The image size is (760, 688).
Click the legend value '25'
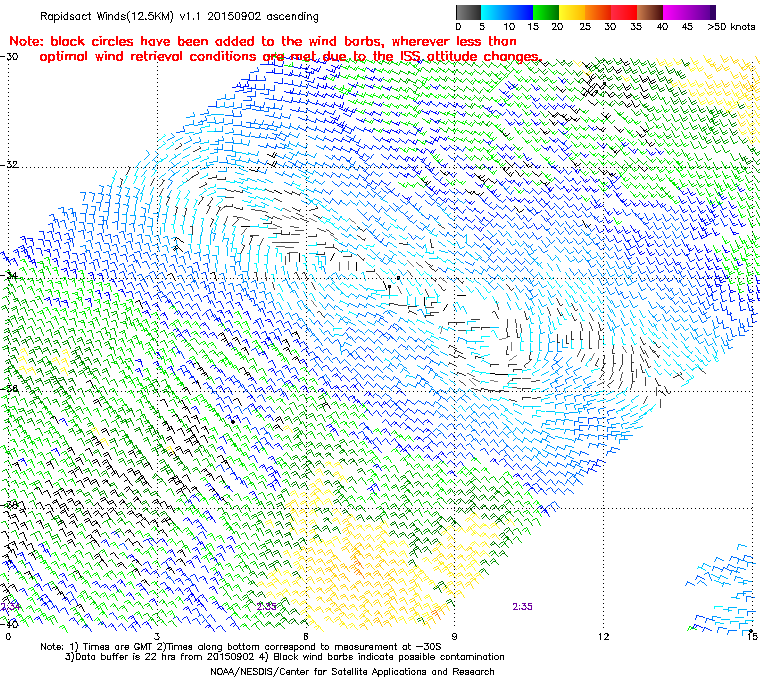coord(585,27)
